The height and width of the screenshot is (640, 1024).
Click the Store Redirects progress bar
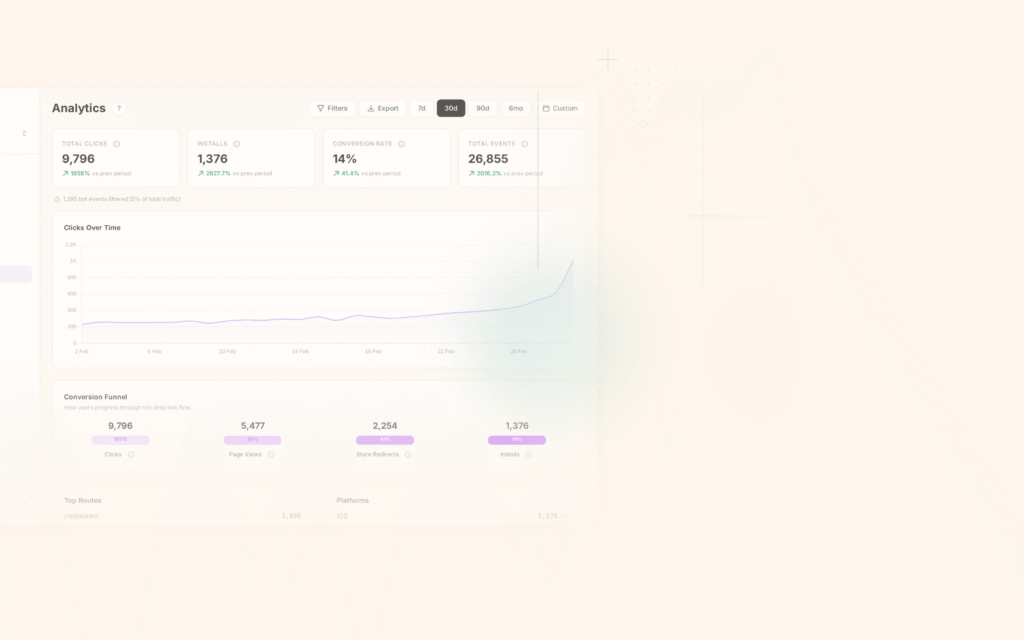(x=385, y=439)
